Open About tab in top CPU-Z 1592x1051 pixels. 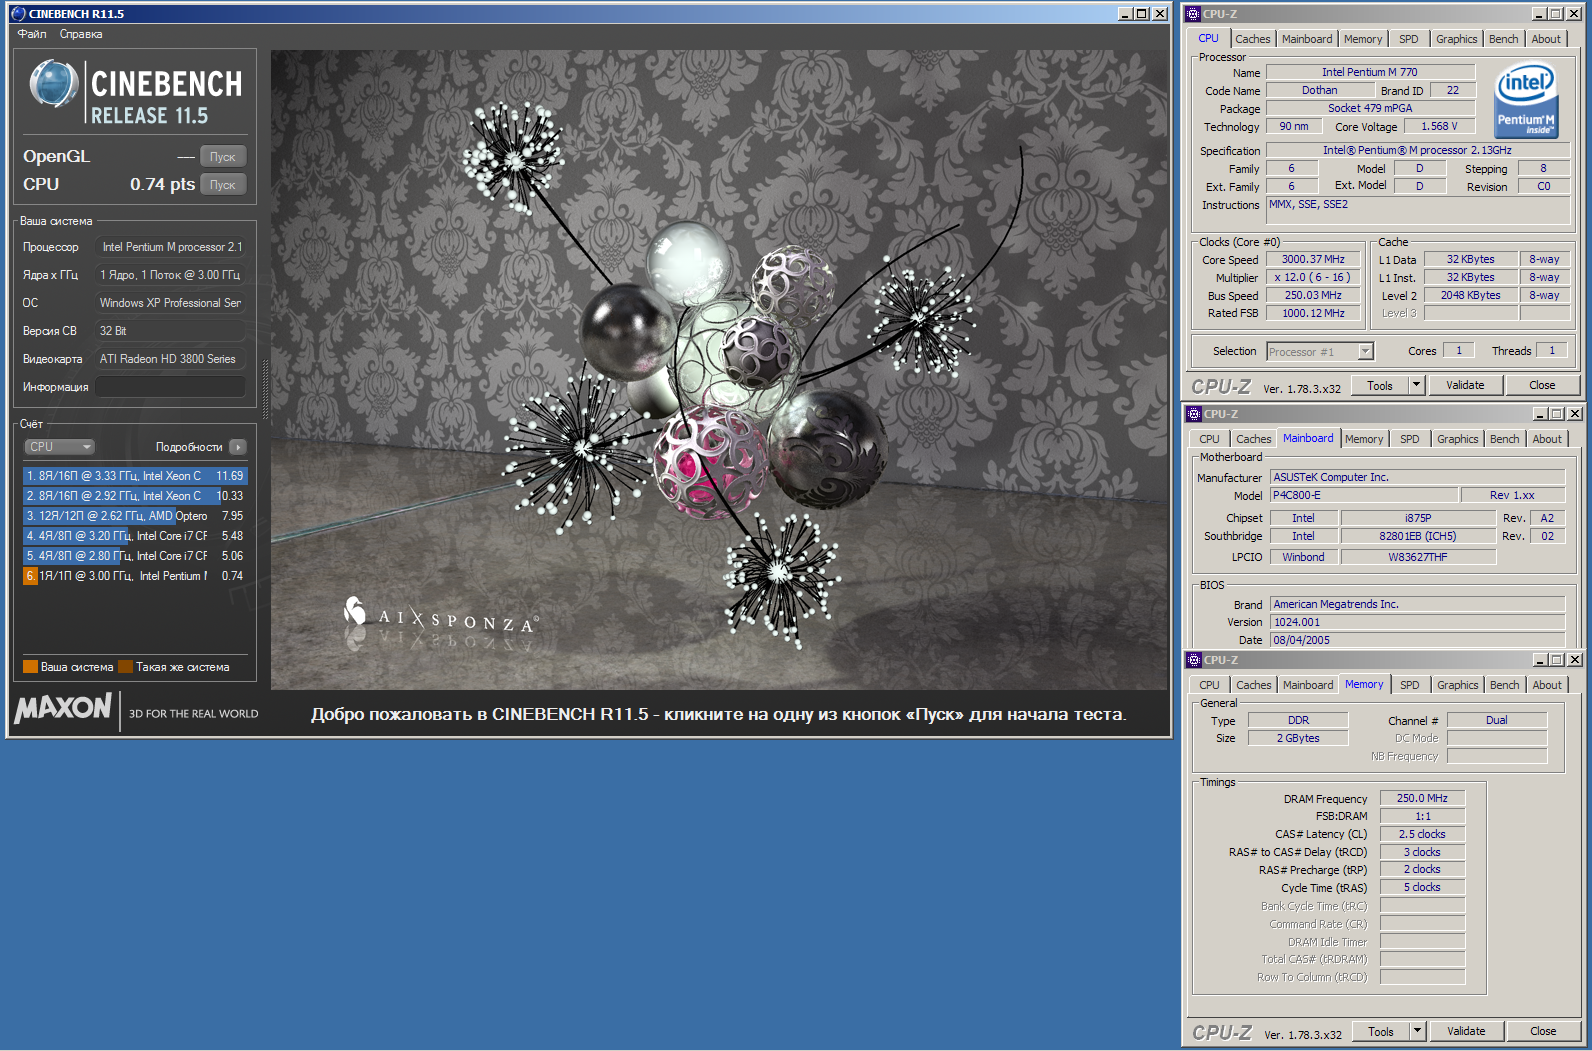point(1546,39)
